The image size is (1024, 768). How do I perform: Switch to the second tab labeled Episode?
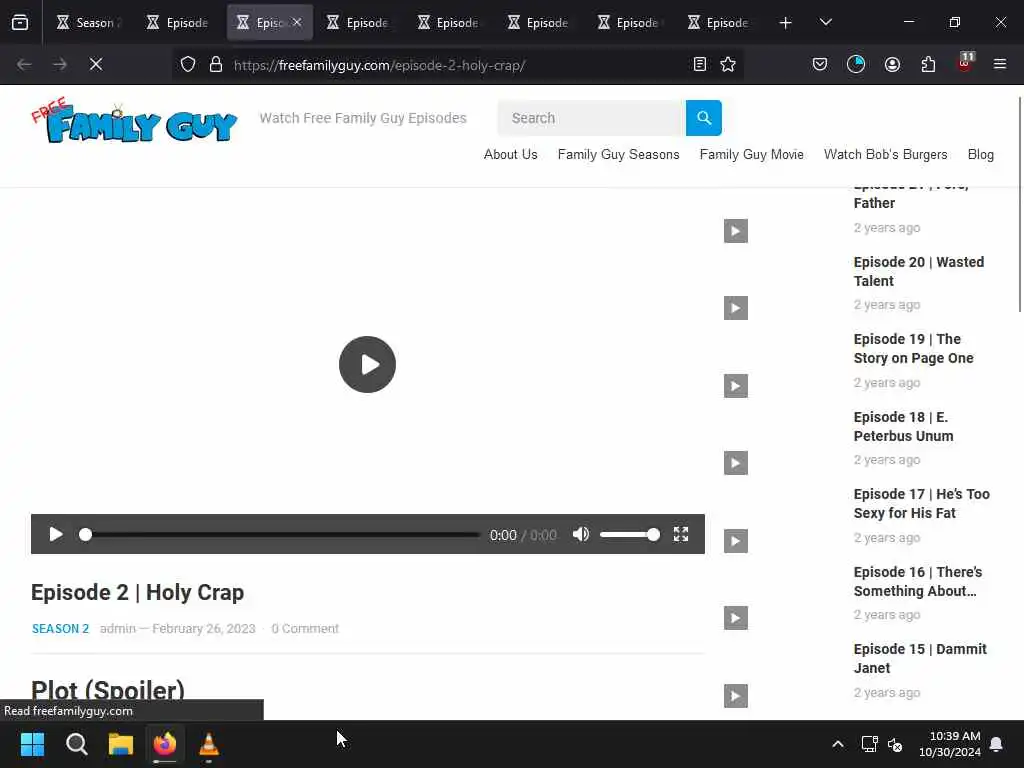click(178, 23)
